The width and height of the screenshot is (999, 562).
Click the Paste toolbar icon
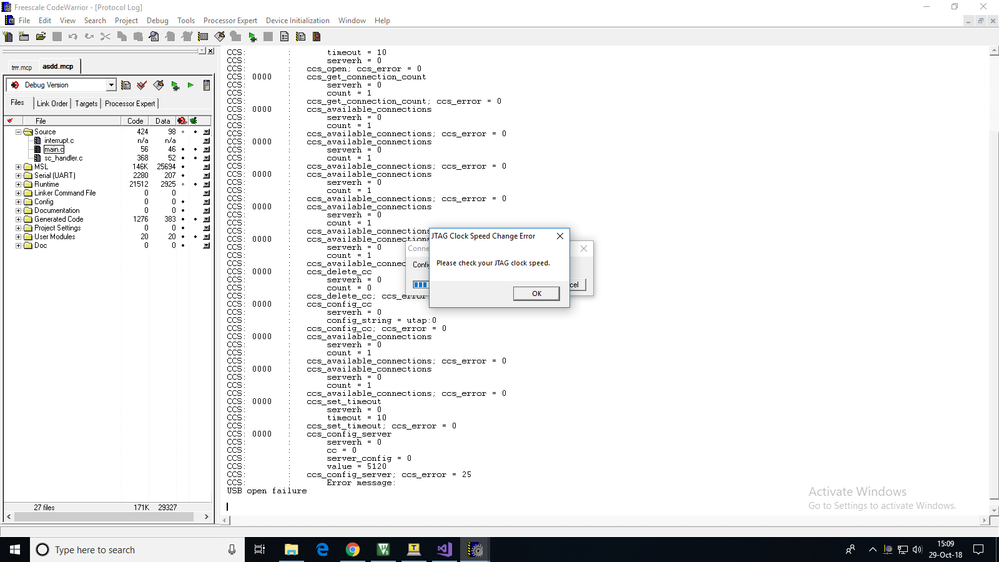[138, 37]
